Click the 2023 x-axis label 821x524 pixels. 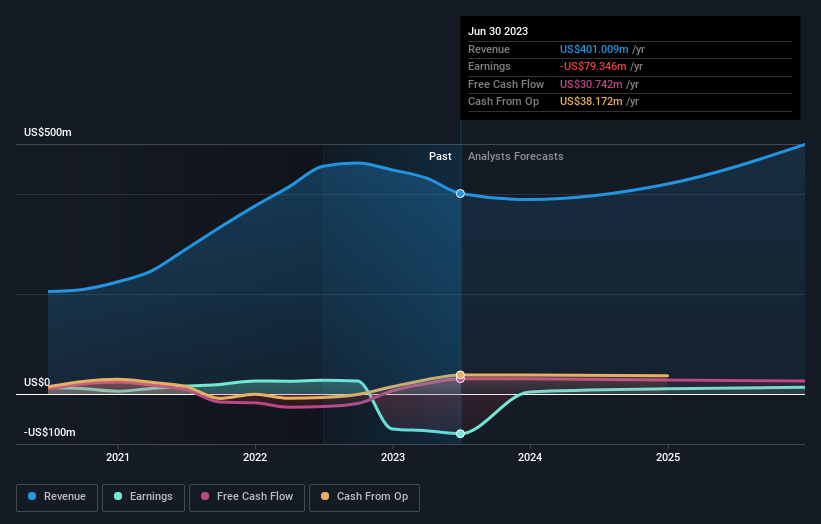click(393, 457)
